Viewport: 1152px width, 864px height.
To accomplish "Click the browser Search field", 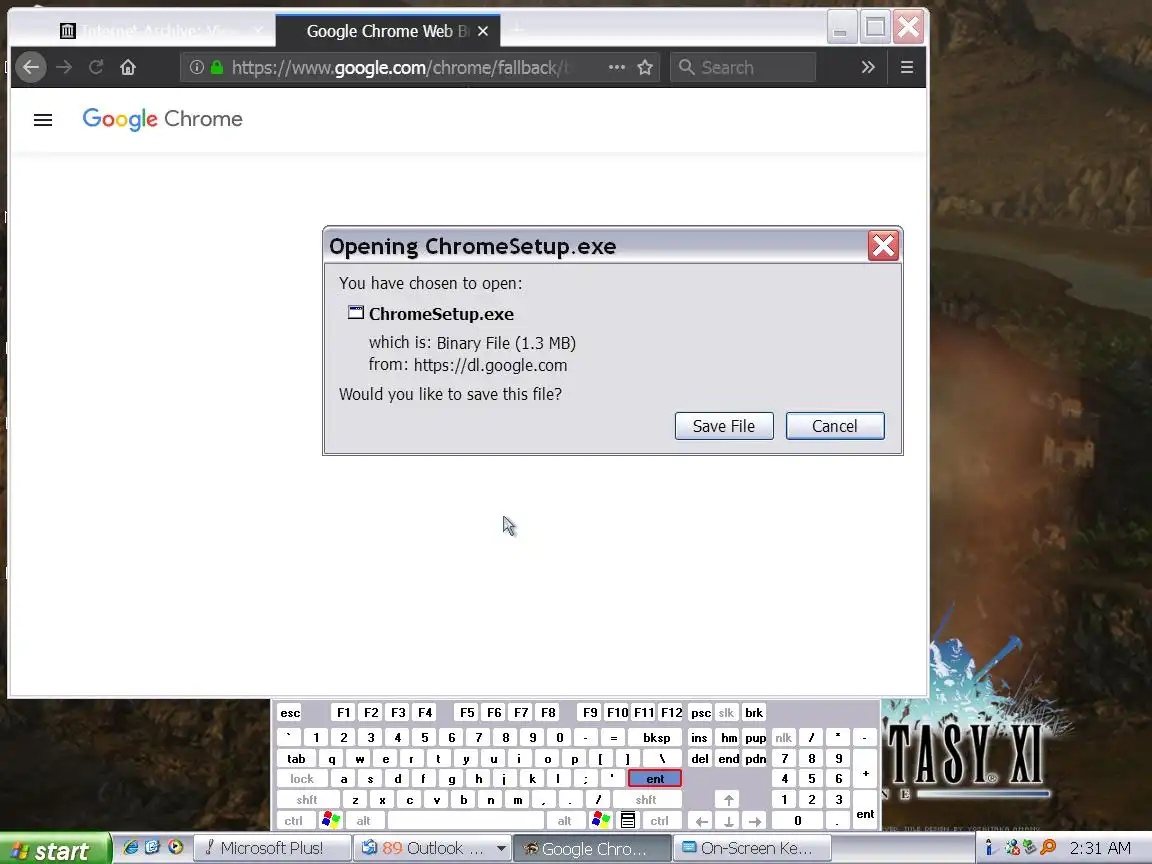I will tap(743, 68).
